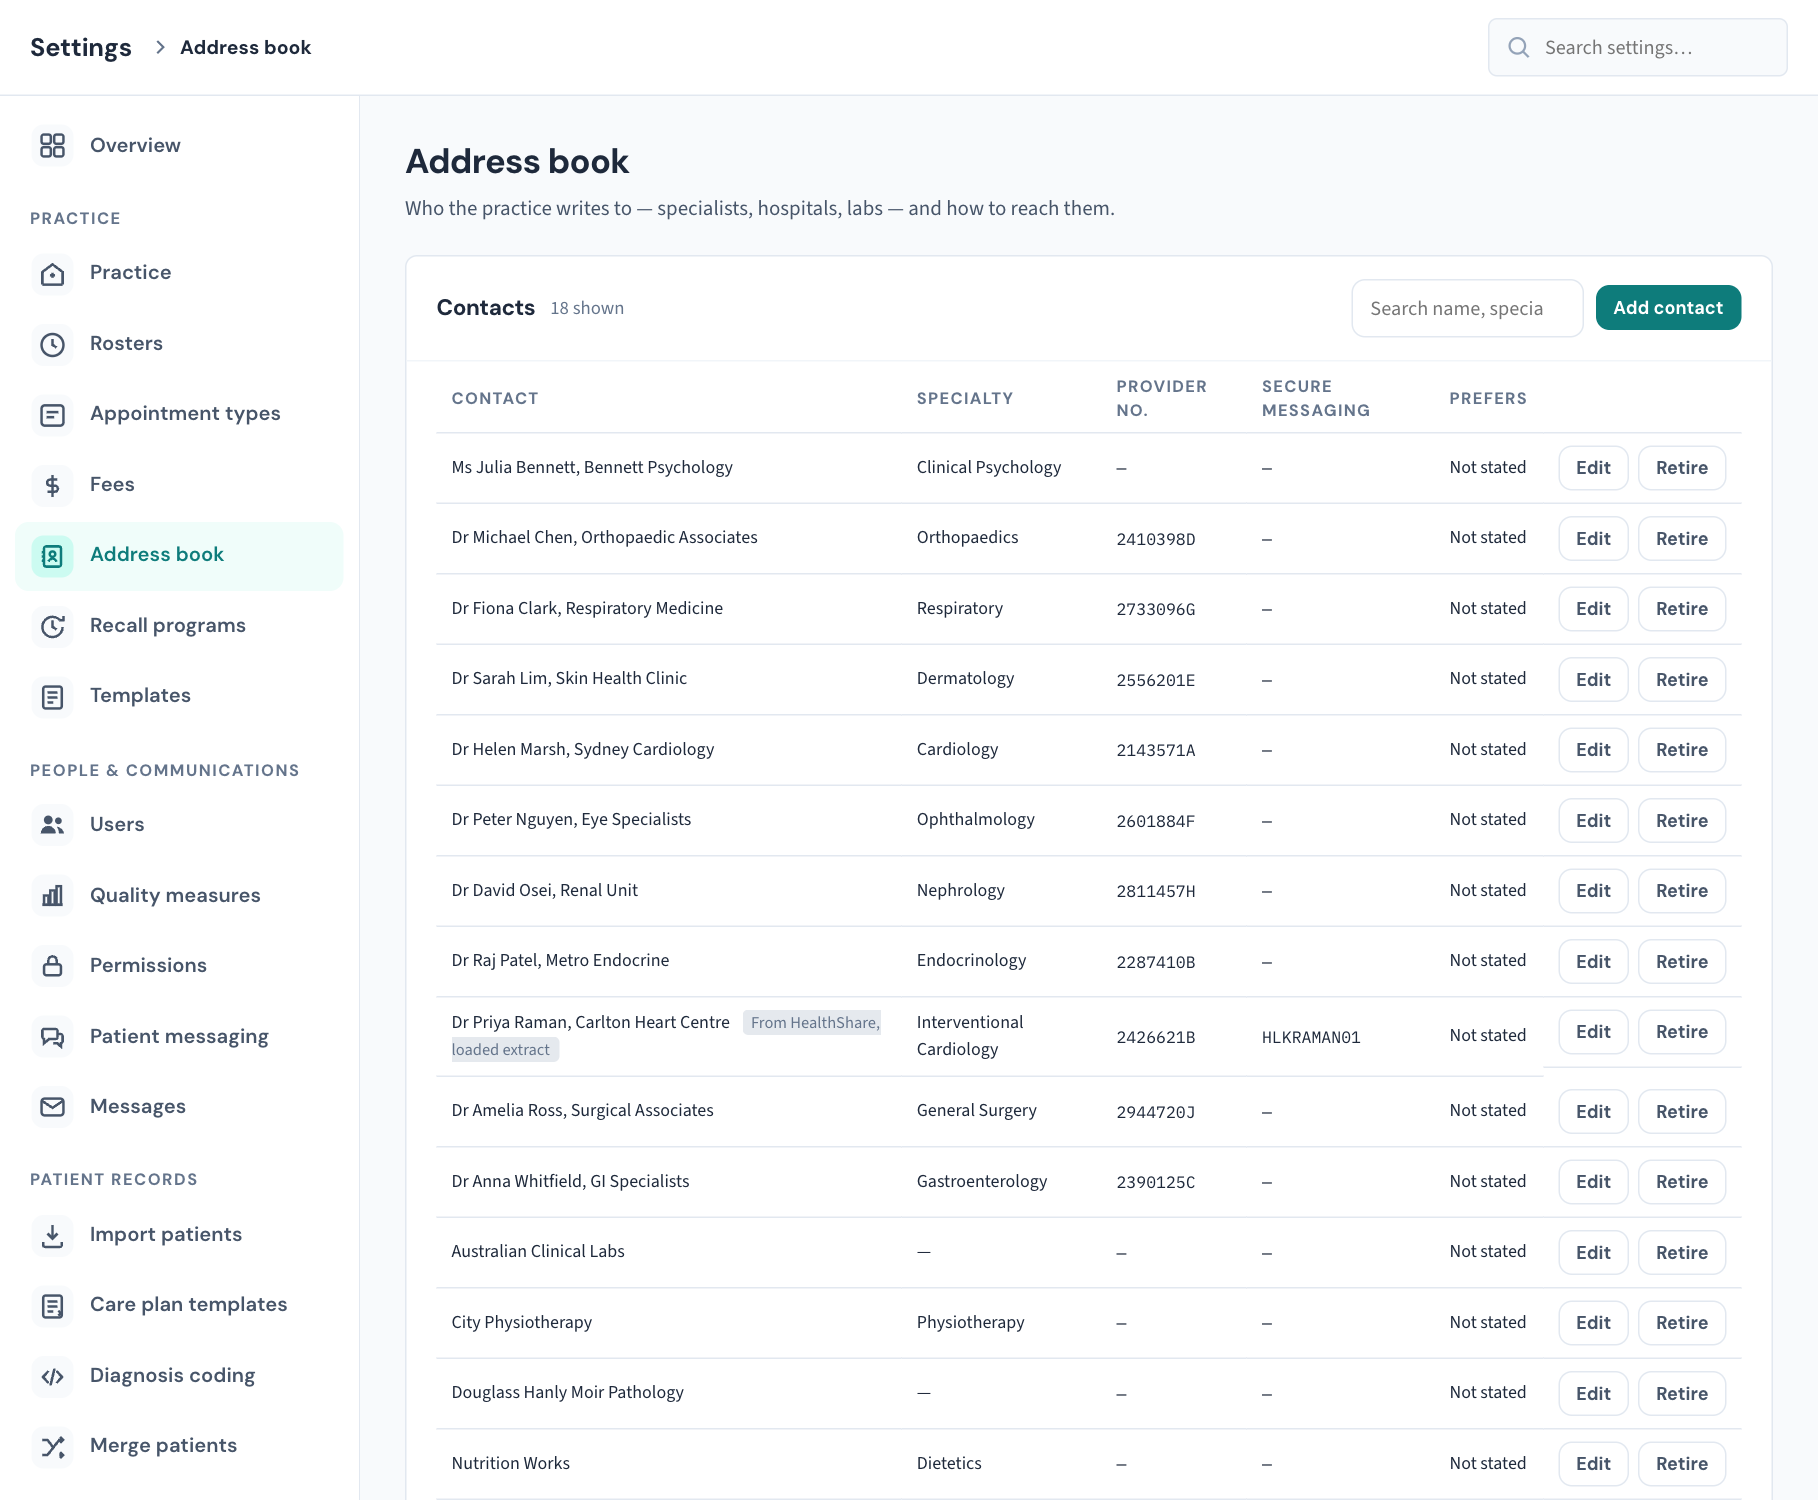
Task: Click the contacts search name field
Action: point(1467,308)
